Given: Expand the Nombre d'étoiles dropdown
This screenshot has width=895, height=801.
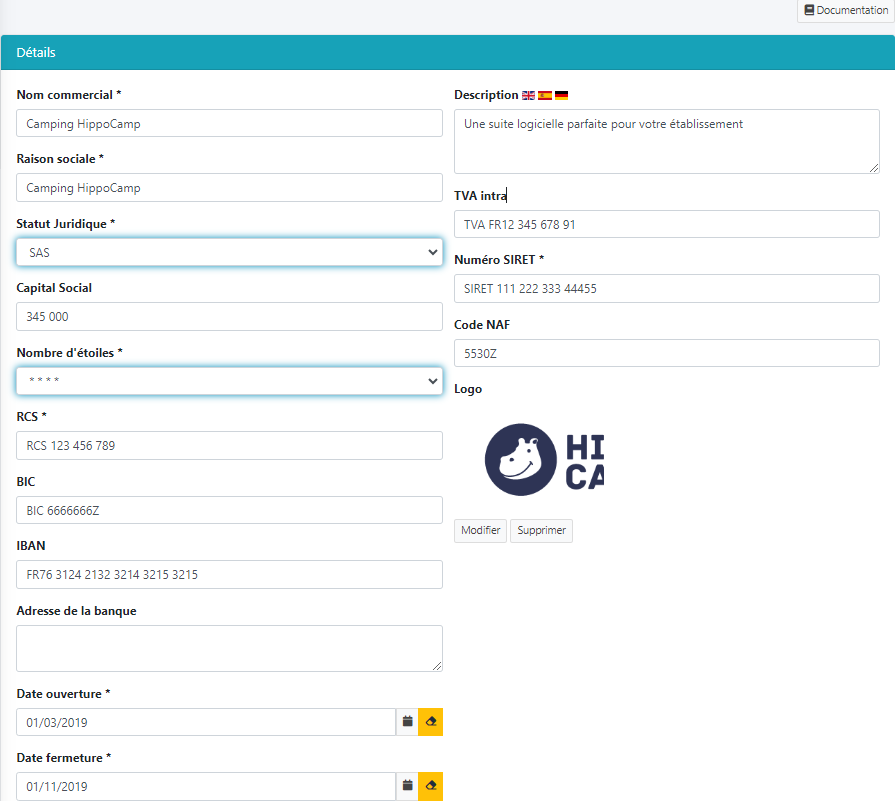Looking at the screenshot, I should coord(229,381).
